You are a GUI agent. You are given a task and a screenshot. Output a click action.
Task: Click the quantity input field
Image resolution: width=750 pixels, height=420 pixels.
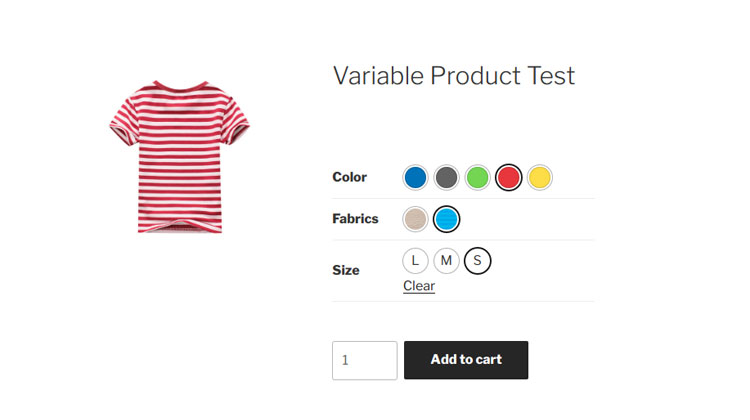(x=364, y=360)
